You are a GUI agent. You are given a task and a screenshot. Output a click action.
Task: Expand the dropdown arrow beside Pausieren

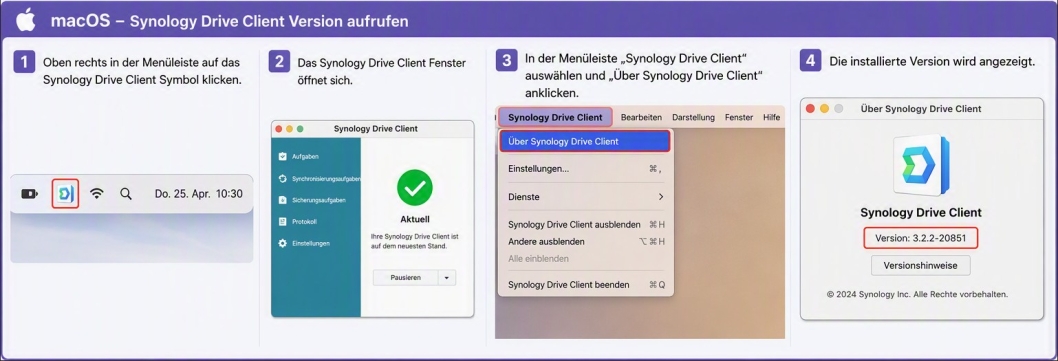tap(447, 277)
